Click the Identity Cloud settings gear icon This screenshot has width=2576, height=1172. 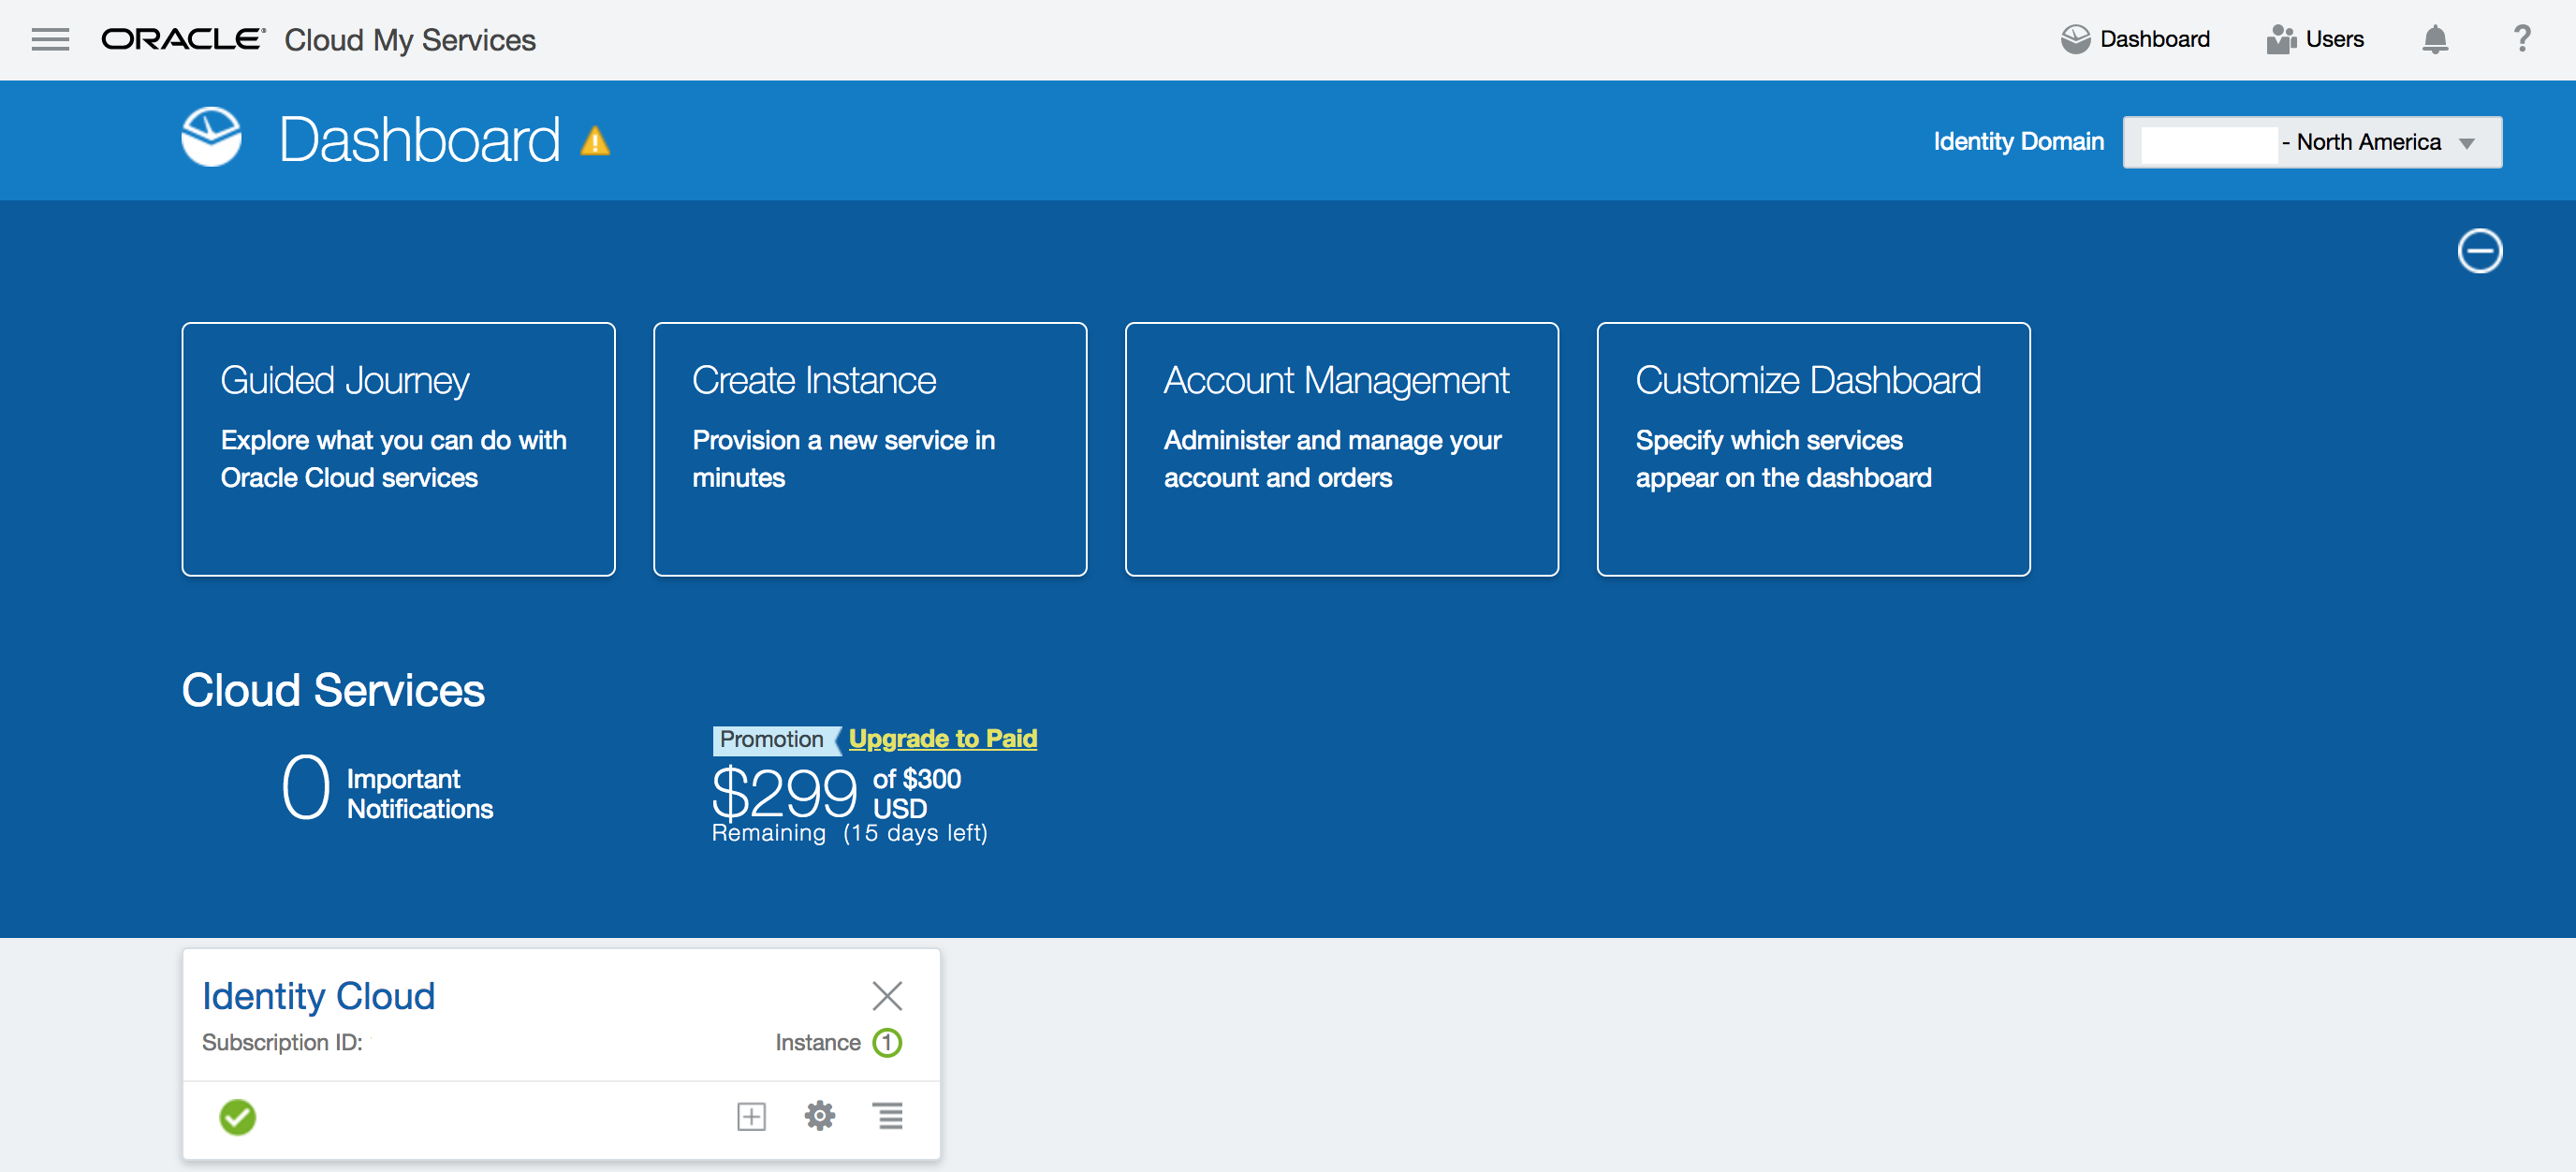819,1115
